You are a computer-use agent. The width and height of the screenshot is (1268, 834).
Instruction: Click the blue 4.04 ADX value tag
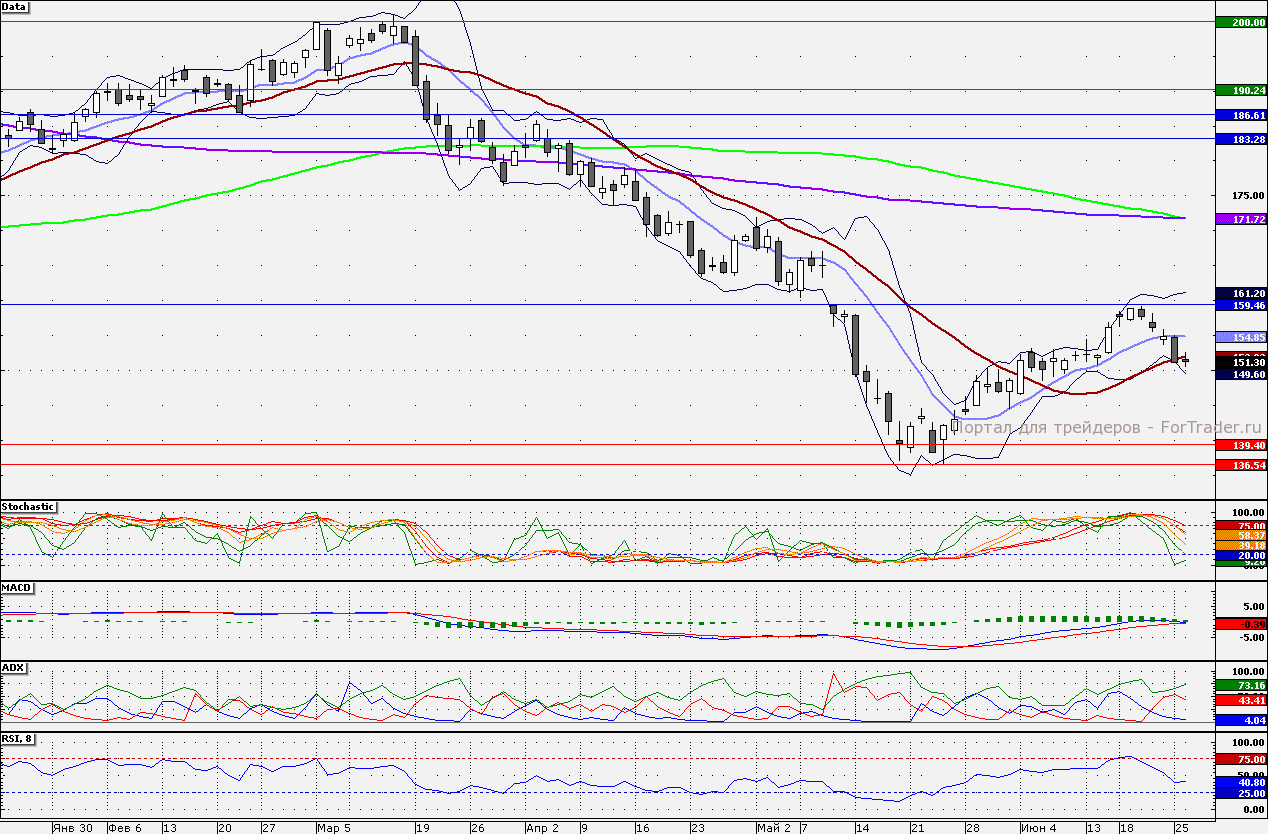[1240, 719]
